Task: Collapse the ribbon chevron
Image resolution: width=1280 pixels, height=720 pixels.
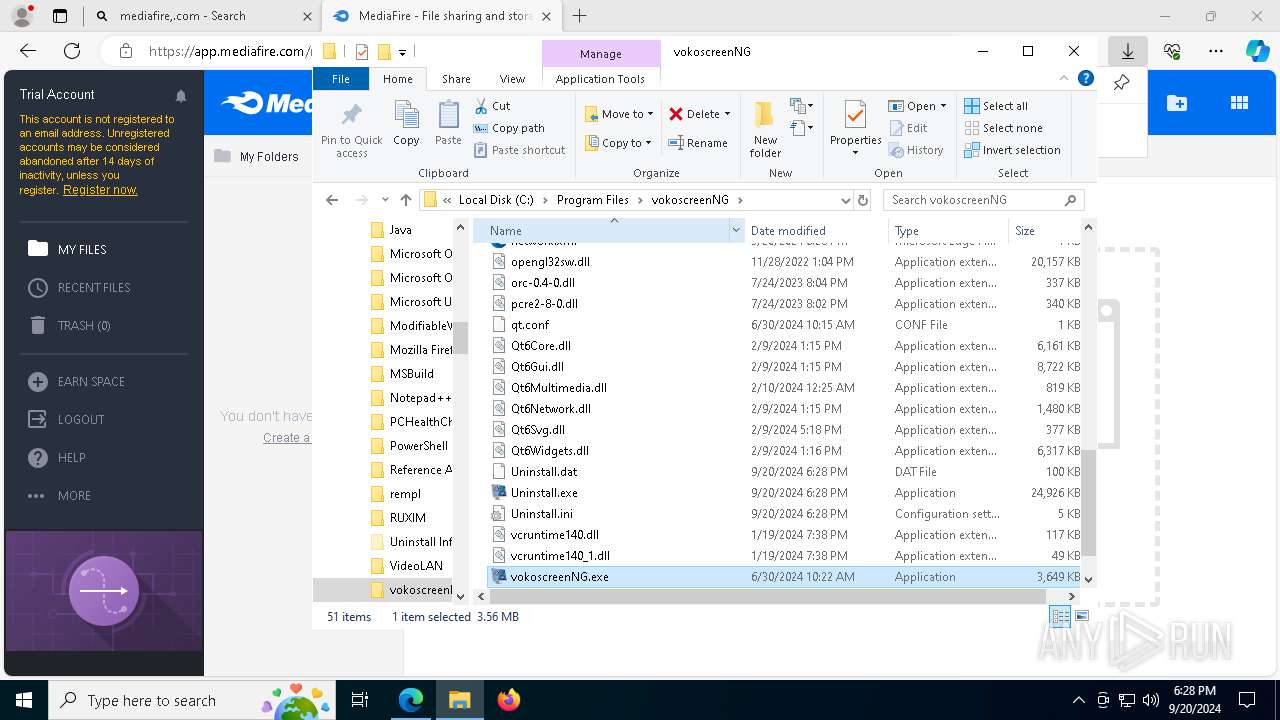Action: click(1064, 78)
